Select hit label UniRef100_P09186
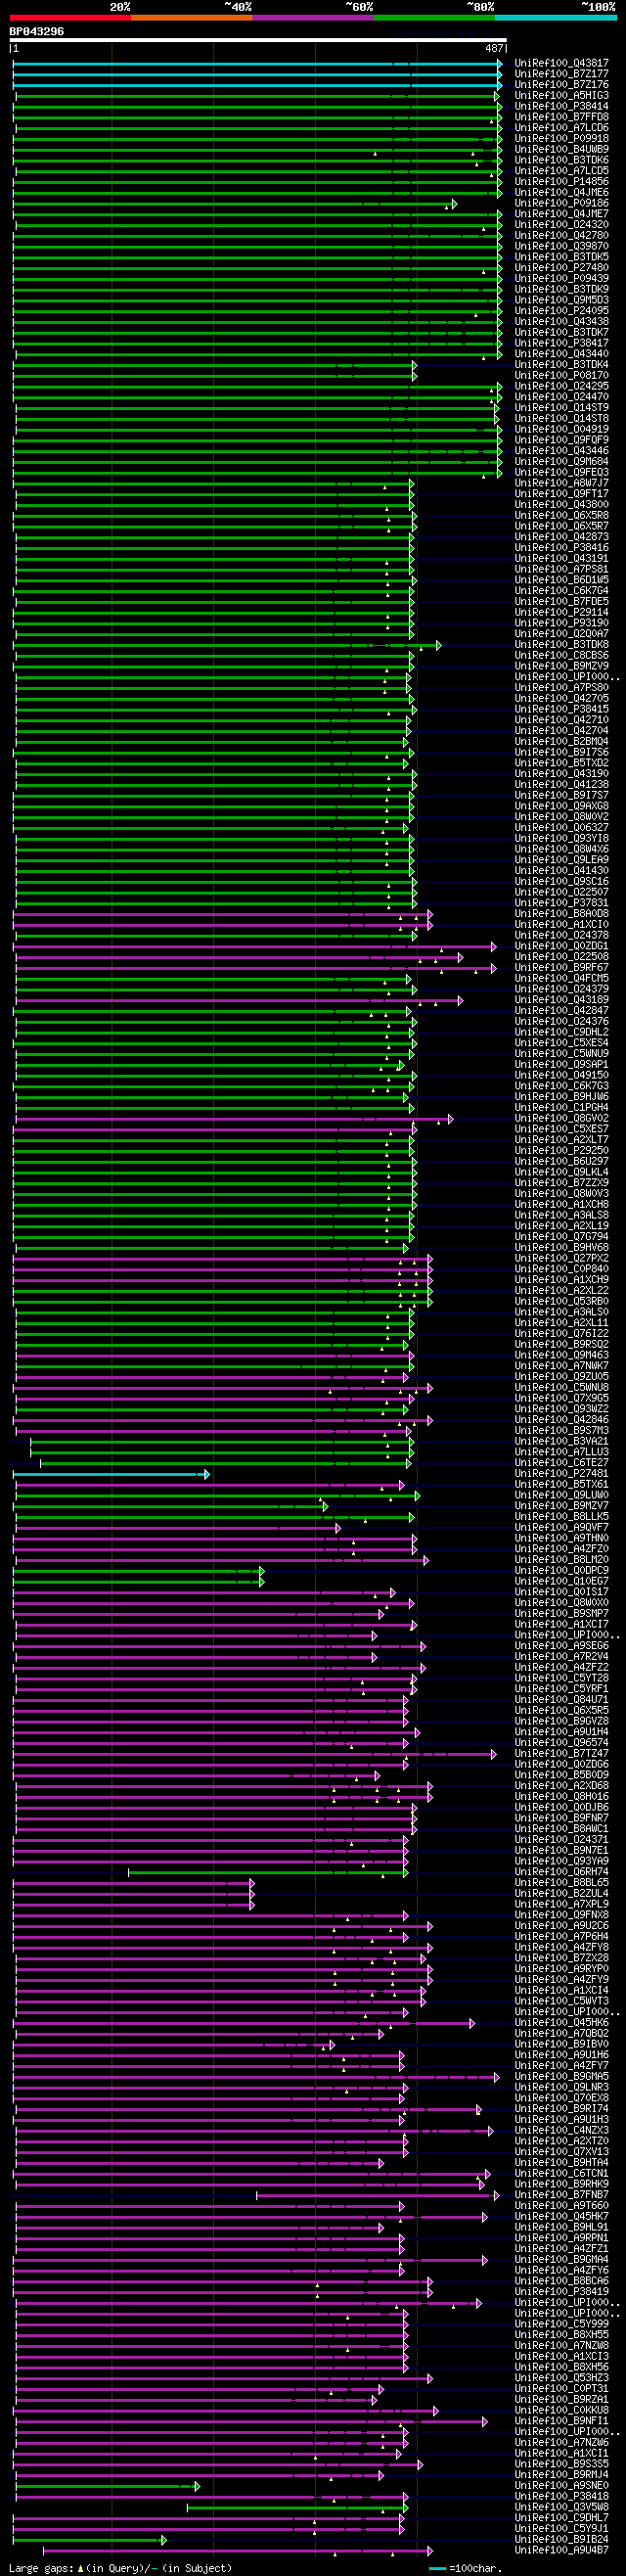Image resolution: width=626 pixels, height=2576 pixels. point(562,203)
